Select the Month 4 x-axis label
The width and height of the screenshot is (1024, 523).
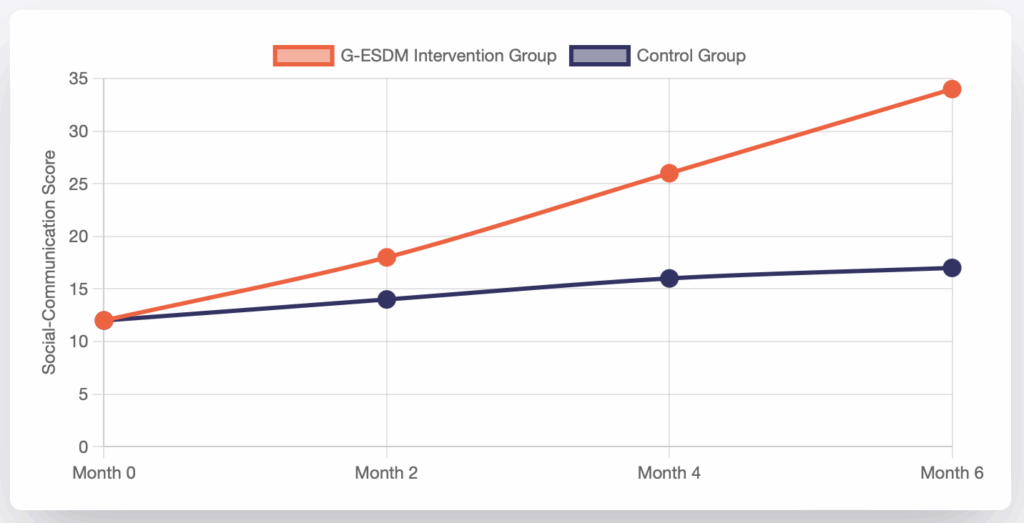tap(669, 473)
